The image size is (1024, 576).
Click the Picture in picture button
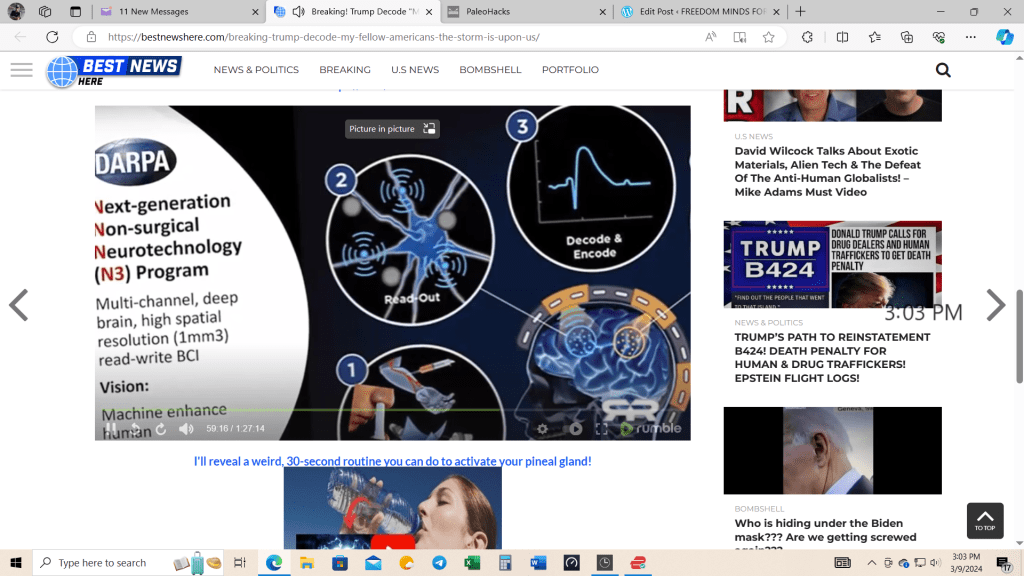[392, 129]
